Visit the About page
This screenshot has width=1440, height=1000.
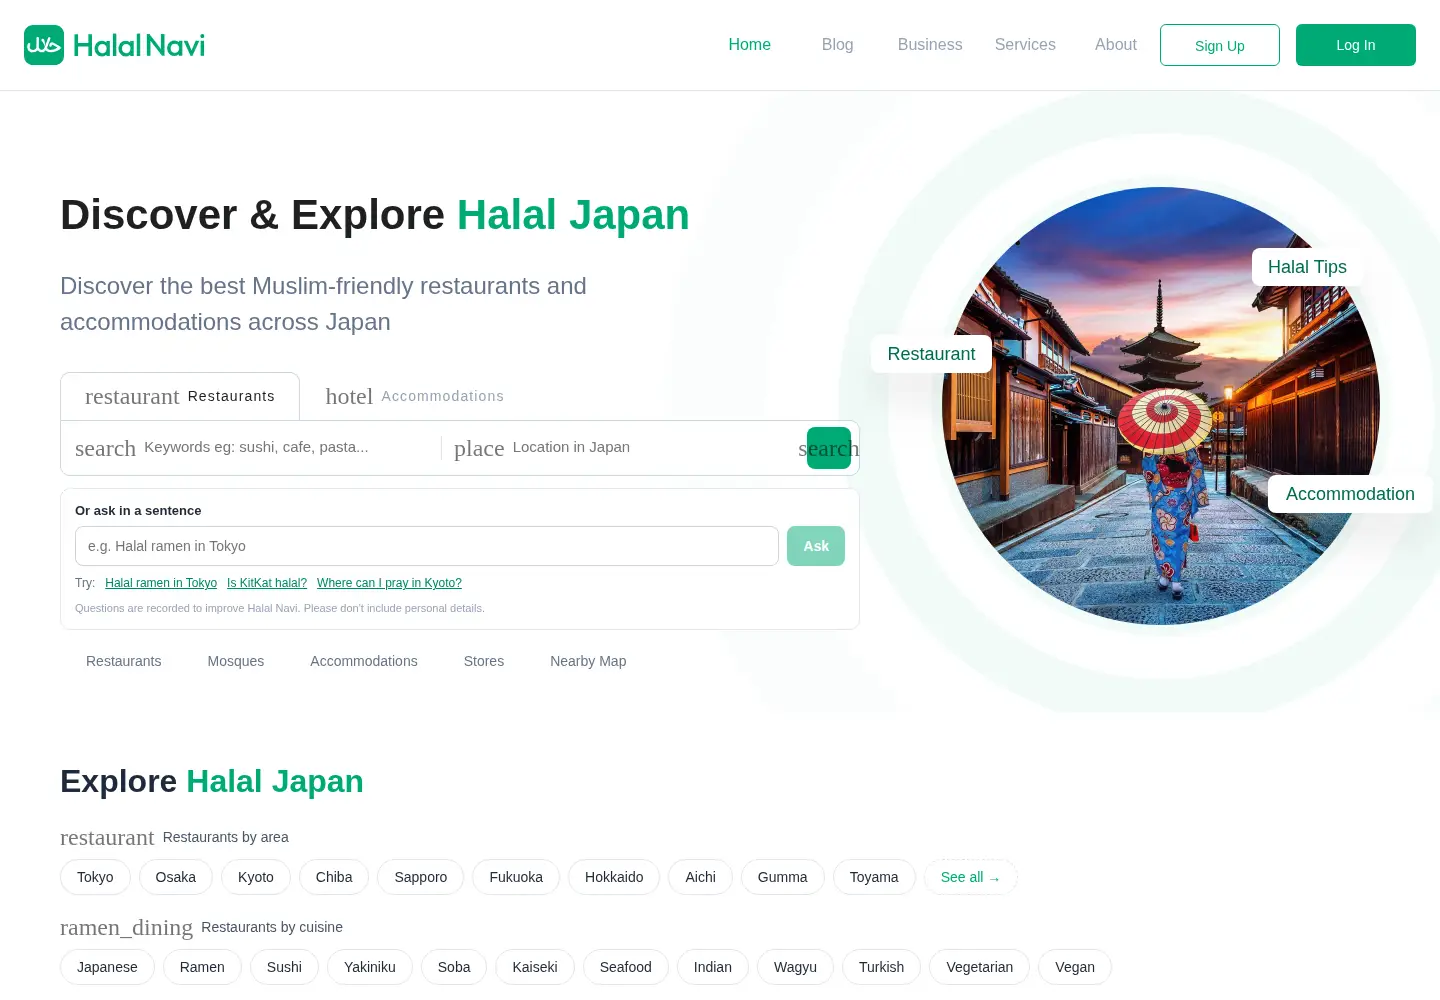coord(1116,45)
